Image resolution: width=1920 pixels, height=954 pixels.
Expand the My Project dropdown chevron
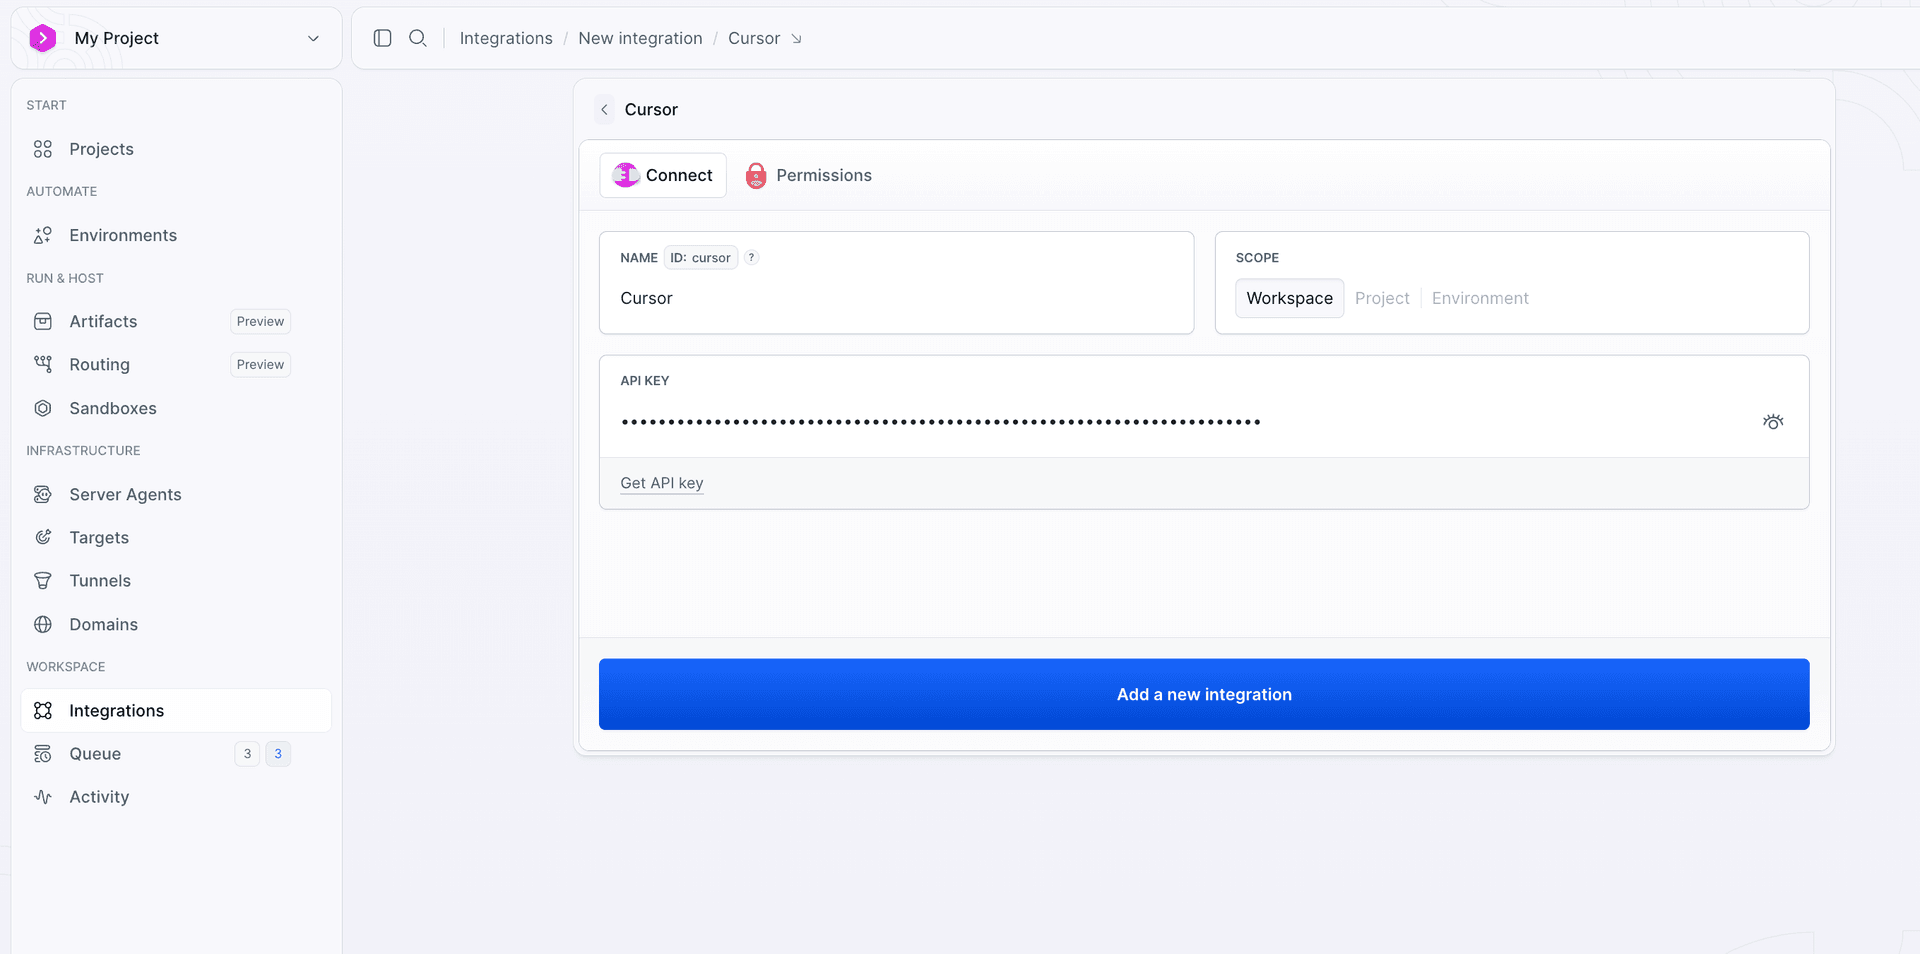(313, 38)
